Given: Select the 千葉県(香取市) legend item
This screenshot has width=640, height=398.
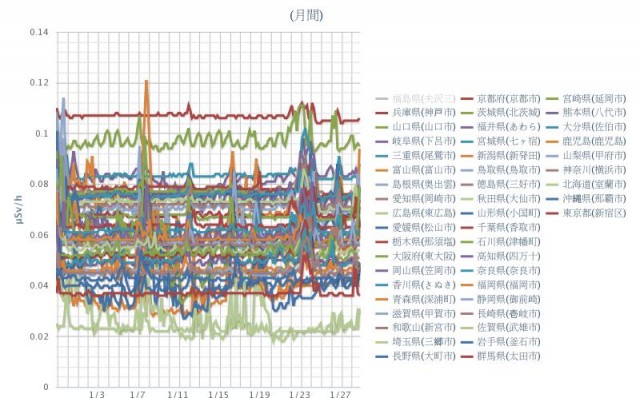Looking at the screenshot, I should 501,227.
